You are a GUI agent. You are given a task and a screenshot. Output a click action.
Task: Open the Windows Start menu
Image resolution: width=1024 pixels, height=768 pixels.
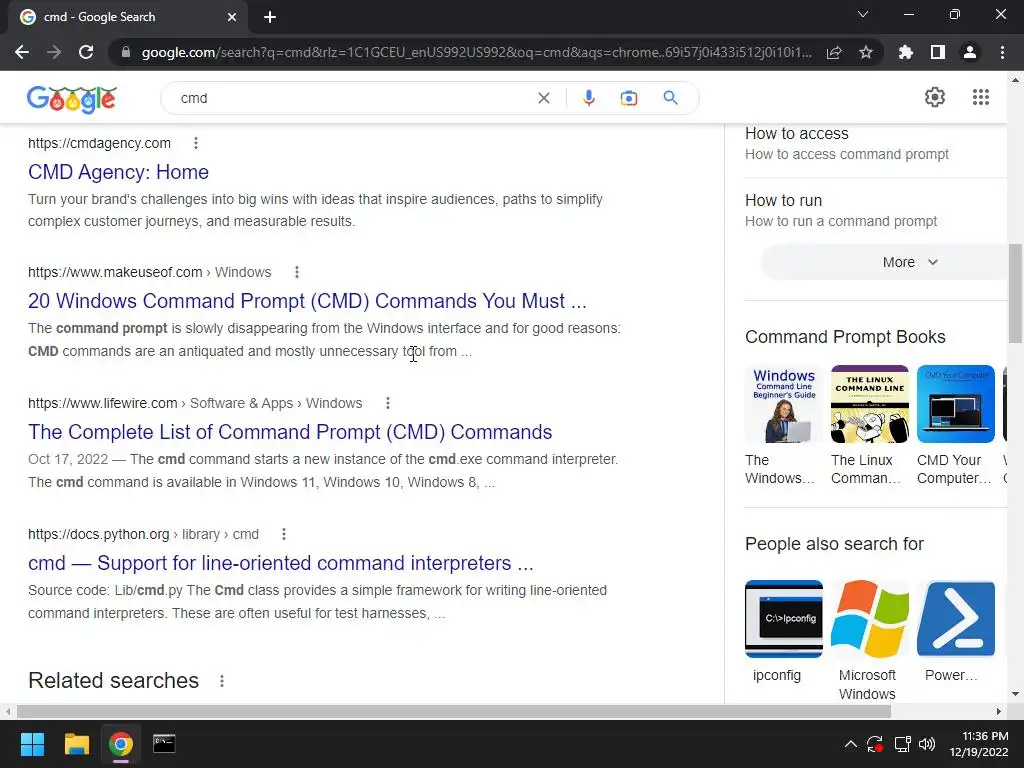pos(32,744)
